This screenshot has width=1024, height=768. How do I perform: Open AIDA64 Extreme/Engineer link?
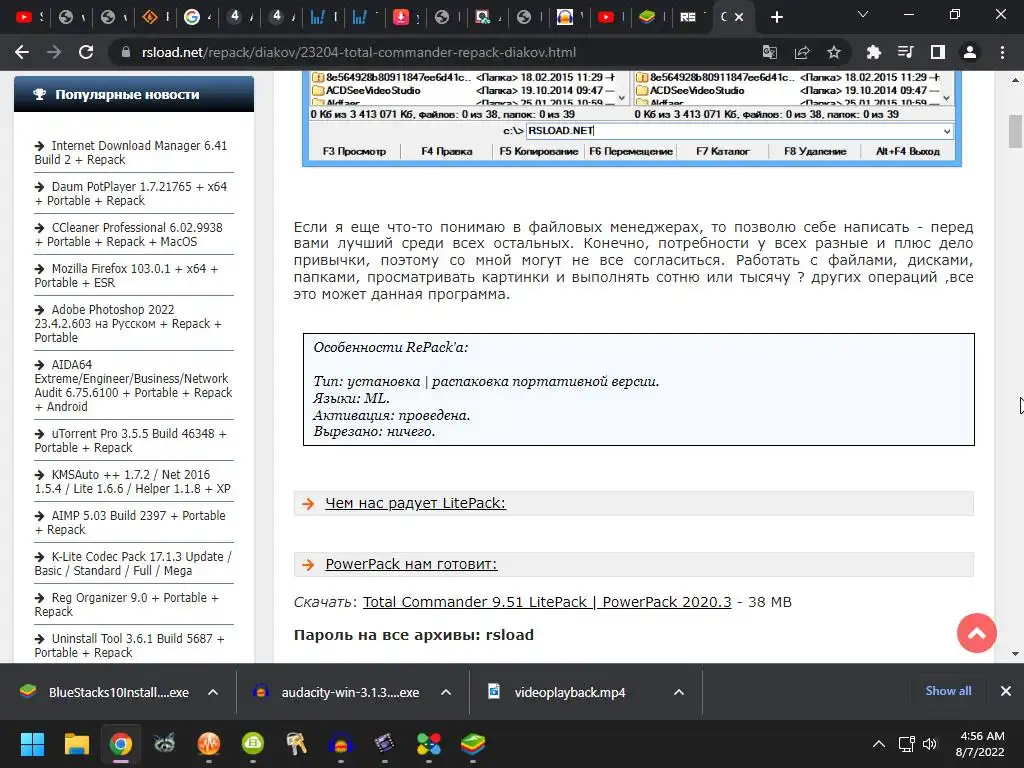click(x=133, y=386)
